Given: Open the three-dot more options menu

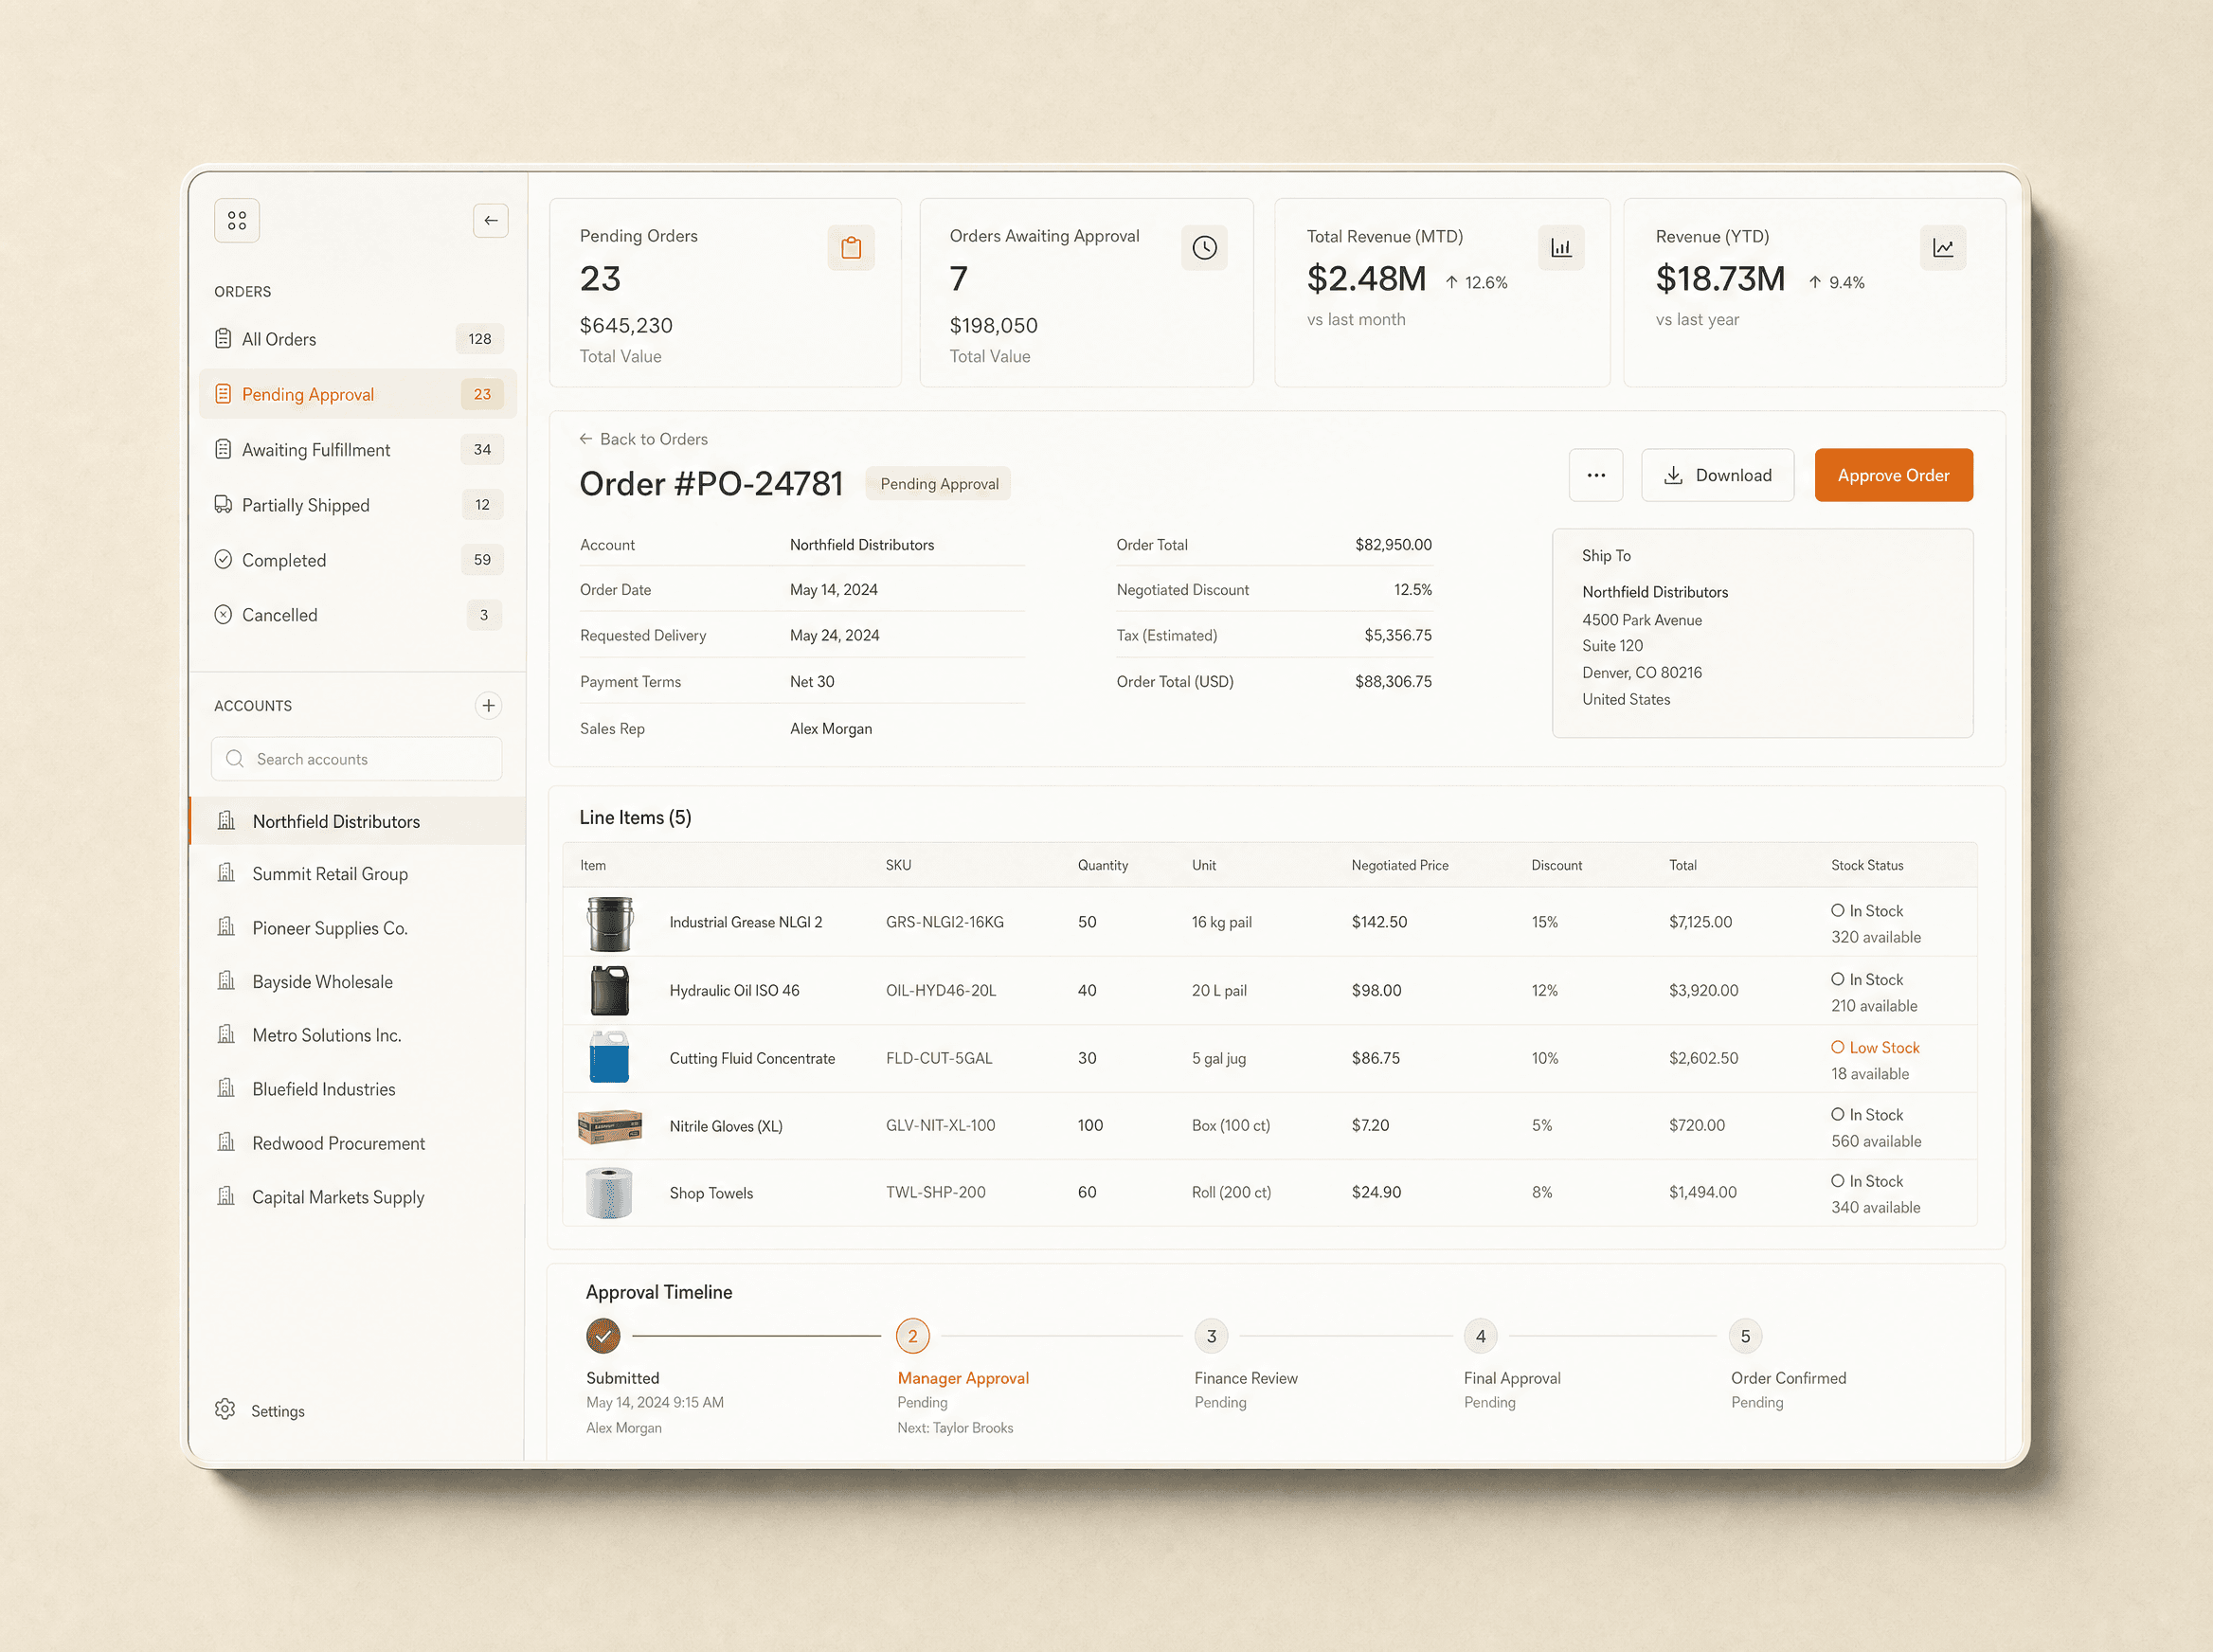Looking at the screenshot, I should (1596, 475).
